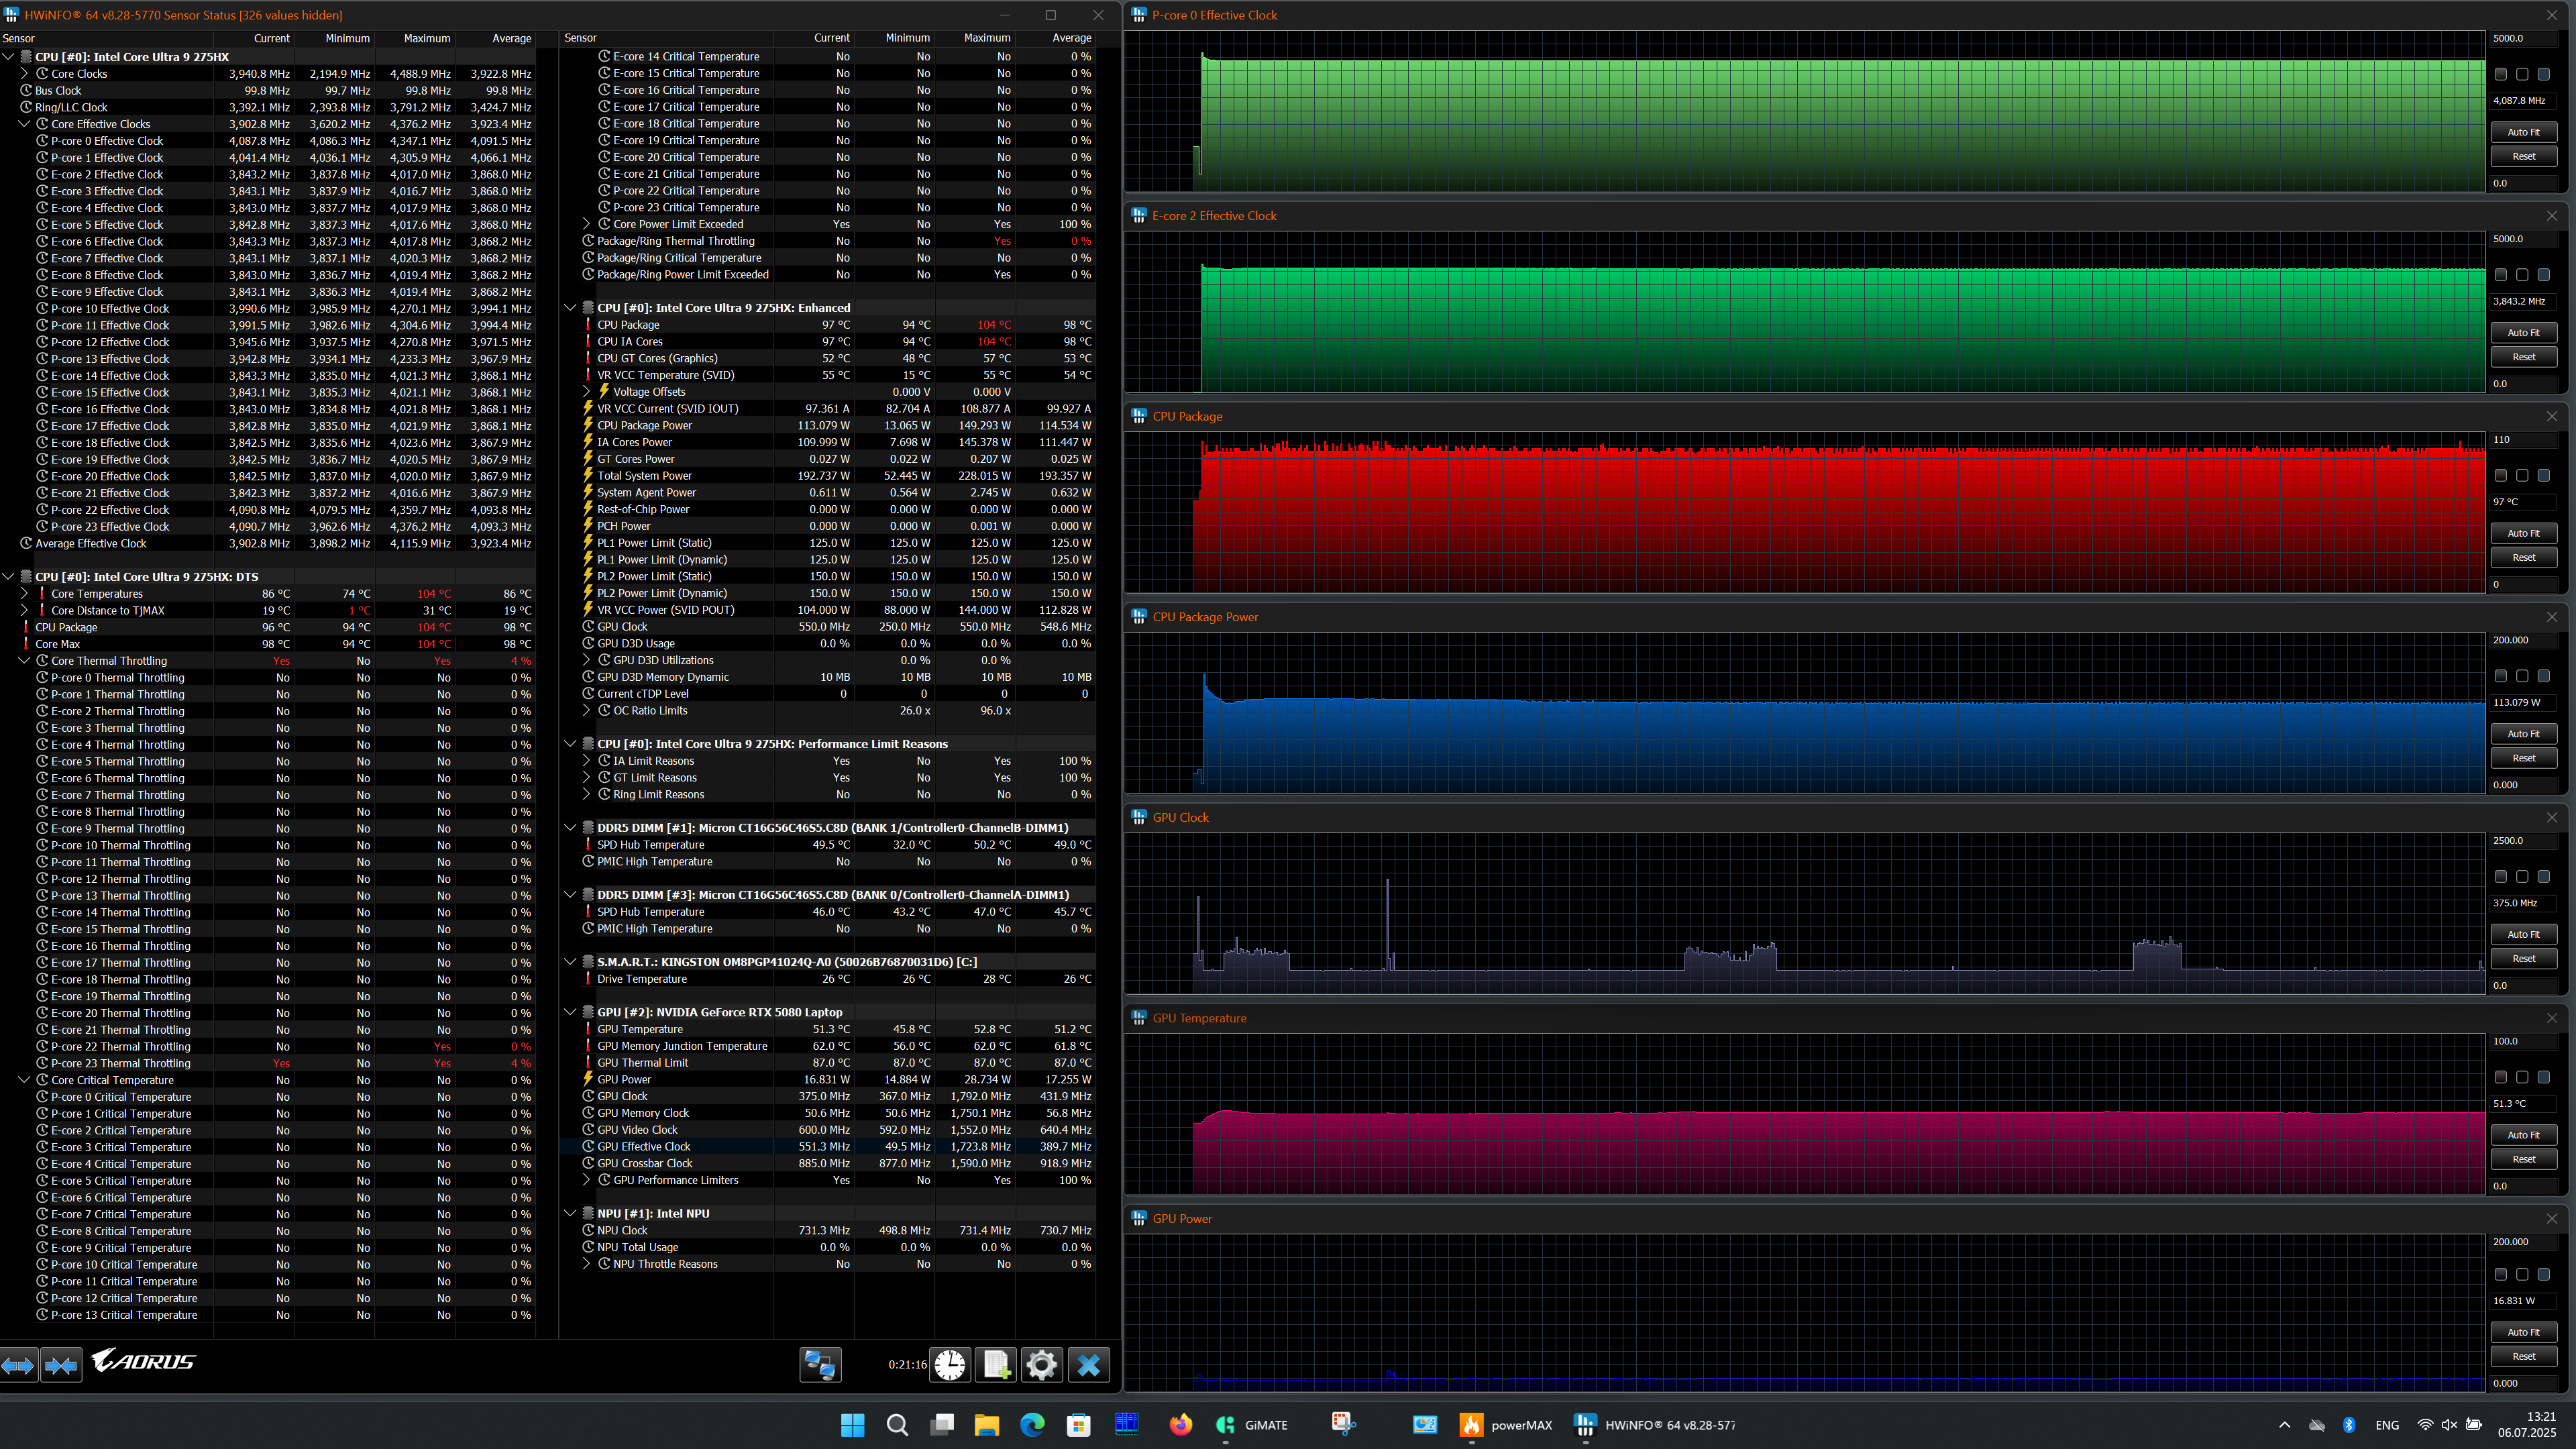Image resolution: width=2576 pixels, height=1449 pixels.
Task: Click first color swatch in P-core 0 graph
Action: click(x=2501, y=74)
